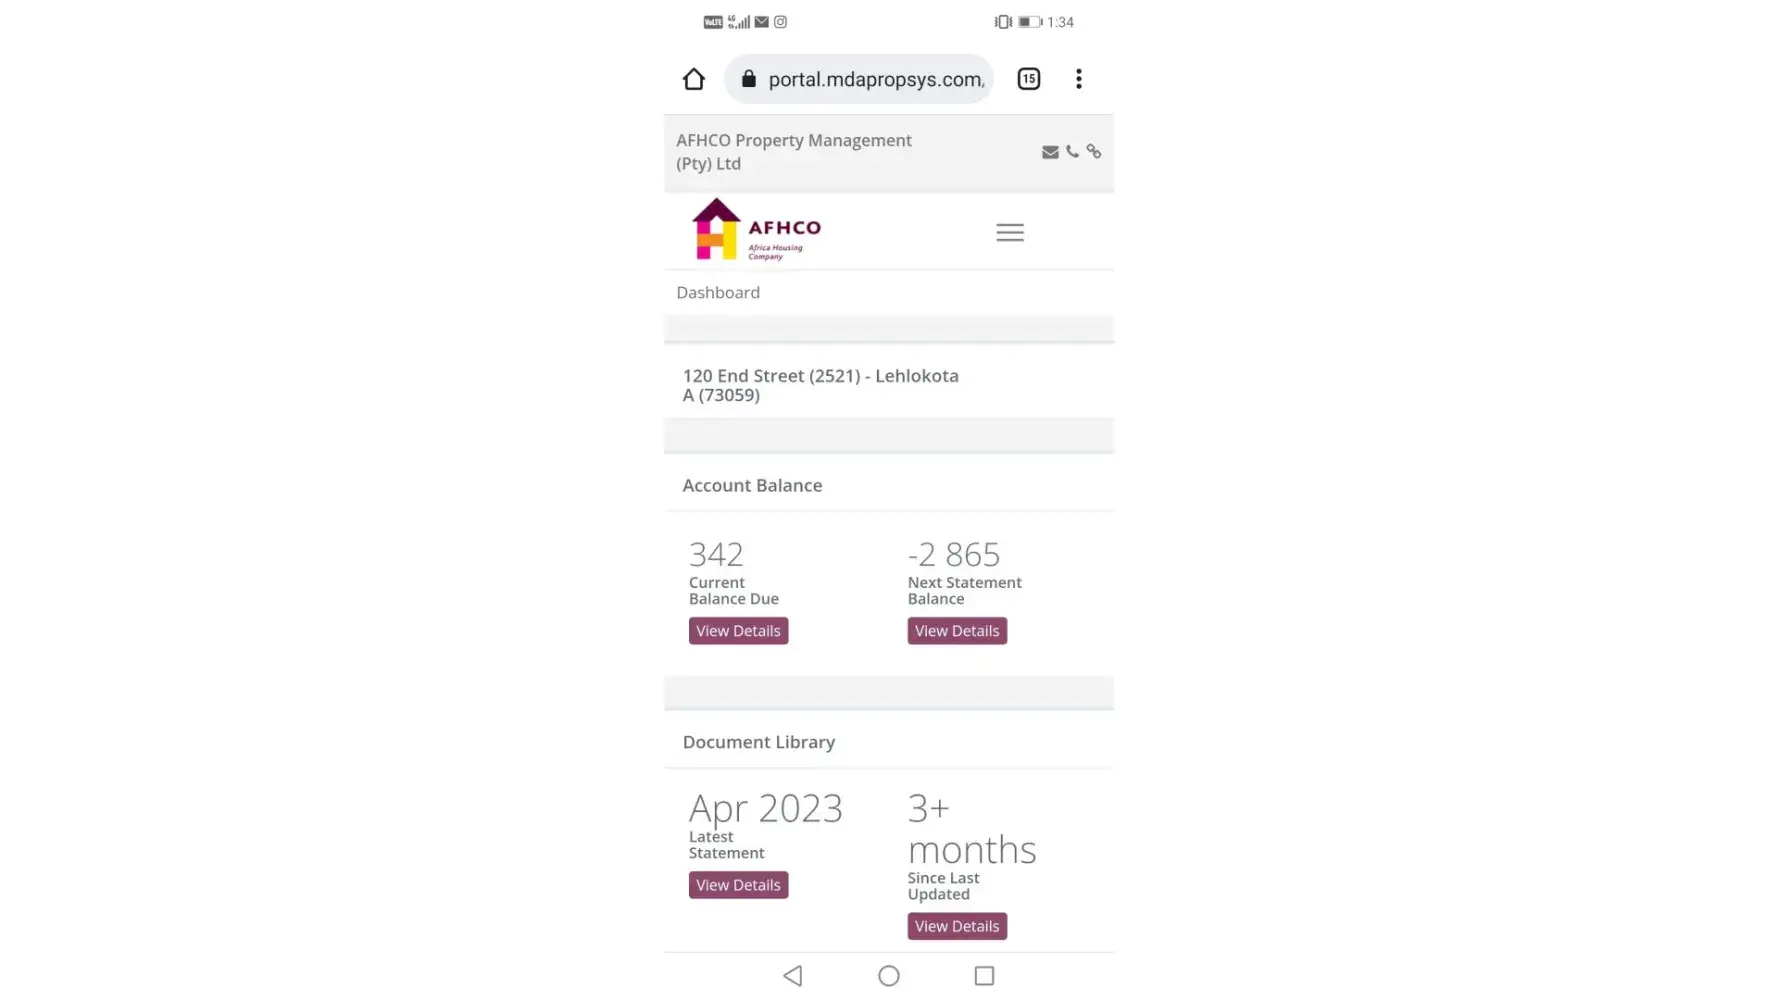The width and height of the screenshot is (1778, 1000).
Task: View details for Latest Statement
Action: coord(738,885)
